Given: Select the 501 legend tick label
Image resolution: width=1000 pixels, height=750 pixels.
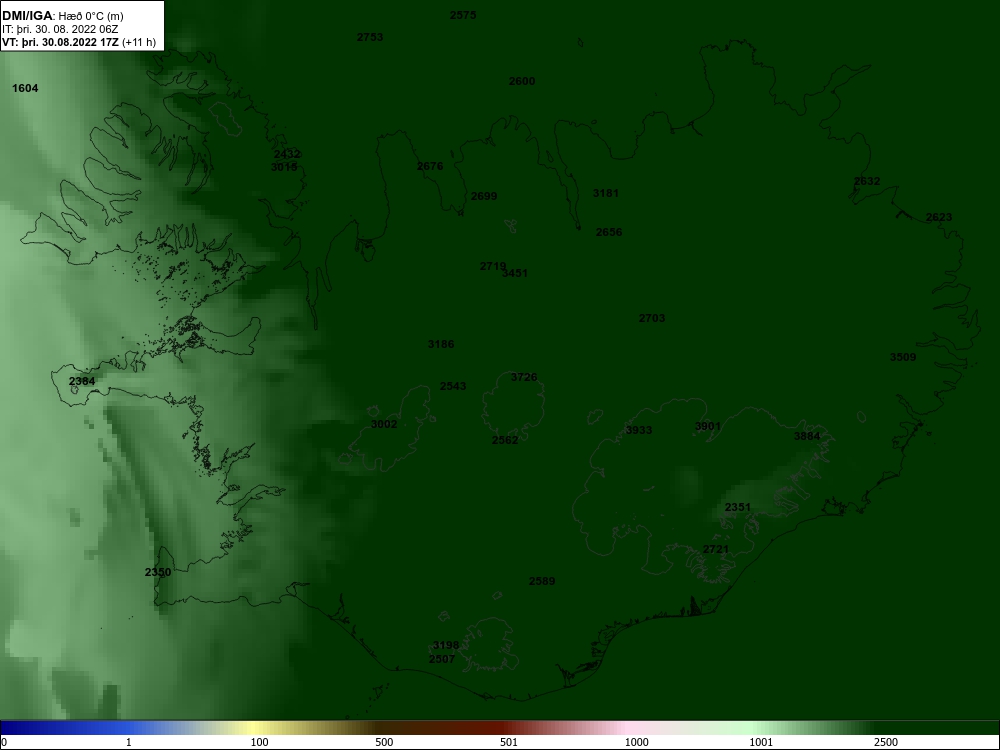Looking at the screenshot, I should click(509, 742).
